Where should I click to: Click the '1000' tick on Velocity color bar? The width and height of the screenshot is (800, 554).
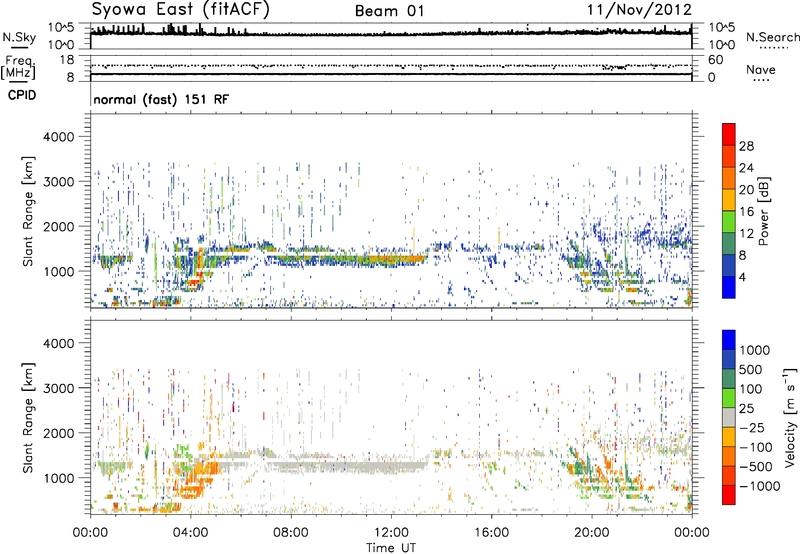click(755, 350)
